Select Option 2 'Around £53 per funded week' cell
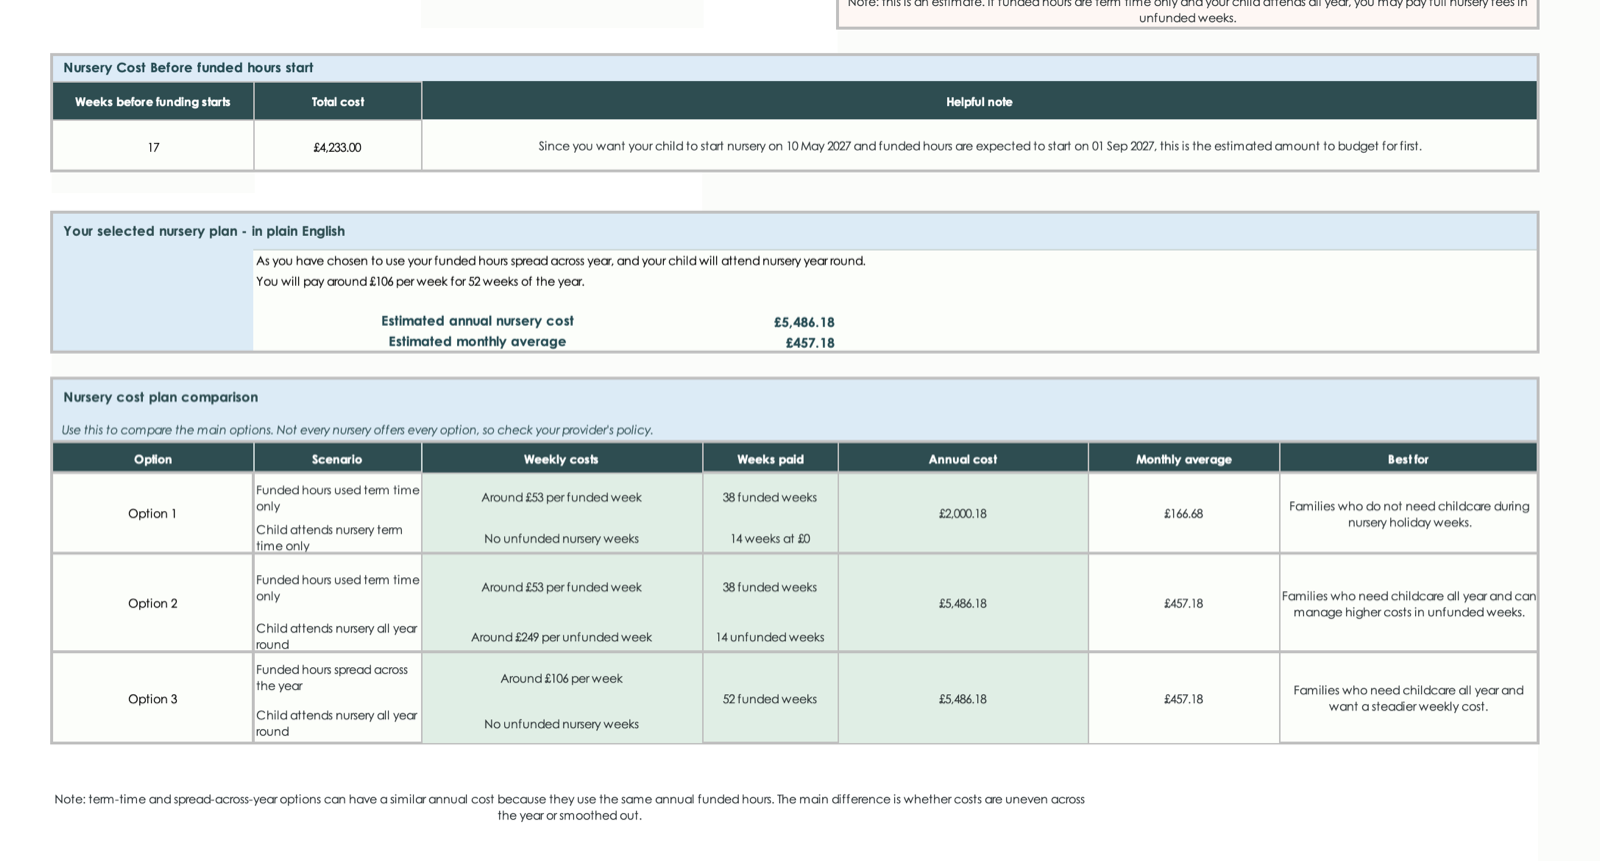Screen dimensions: 1600x861 [x=561, y=587]
